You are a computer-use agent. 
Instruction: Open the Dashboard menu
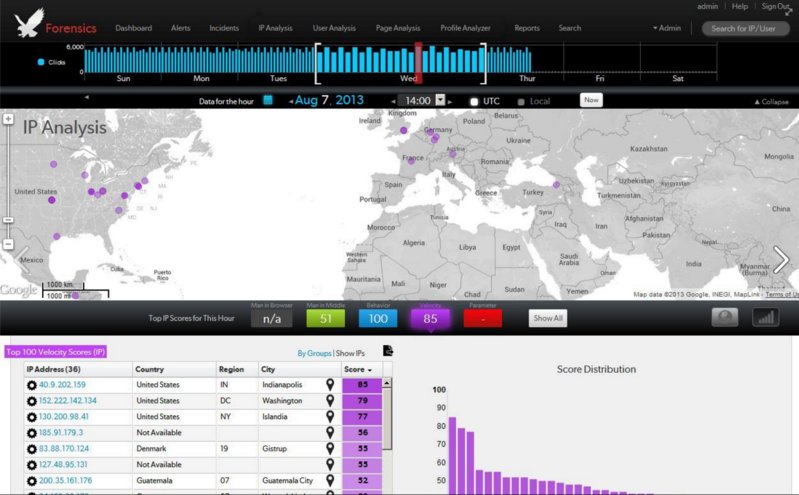click(x=134, y=28)
